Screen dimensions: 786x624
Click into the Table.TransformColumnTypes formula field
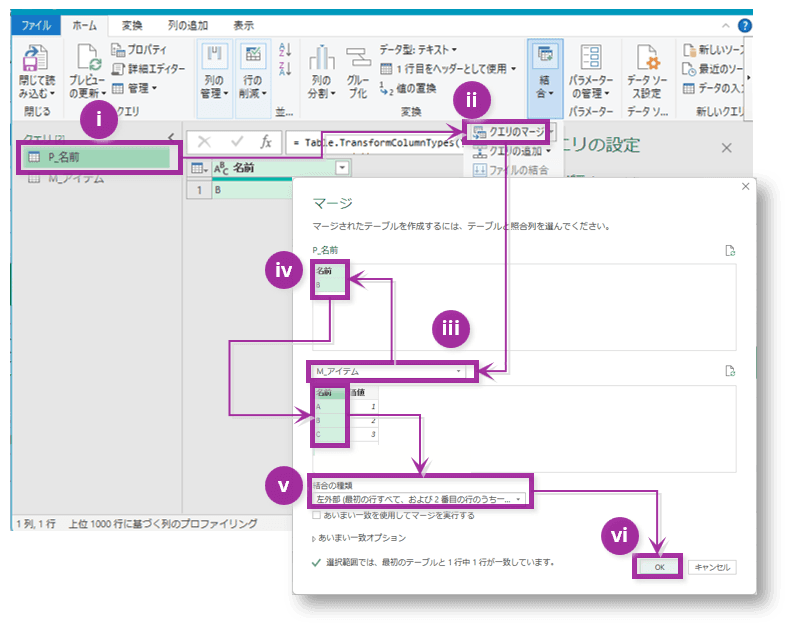click(376, 143)
